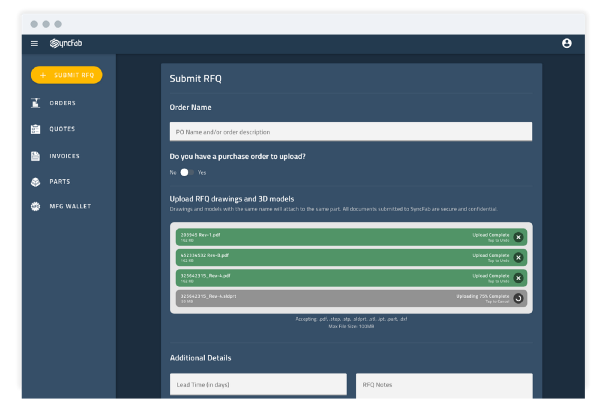Click the 452336532 Rev-B.pdf file name
The image size is (600, 411).
205,255
